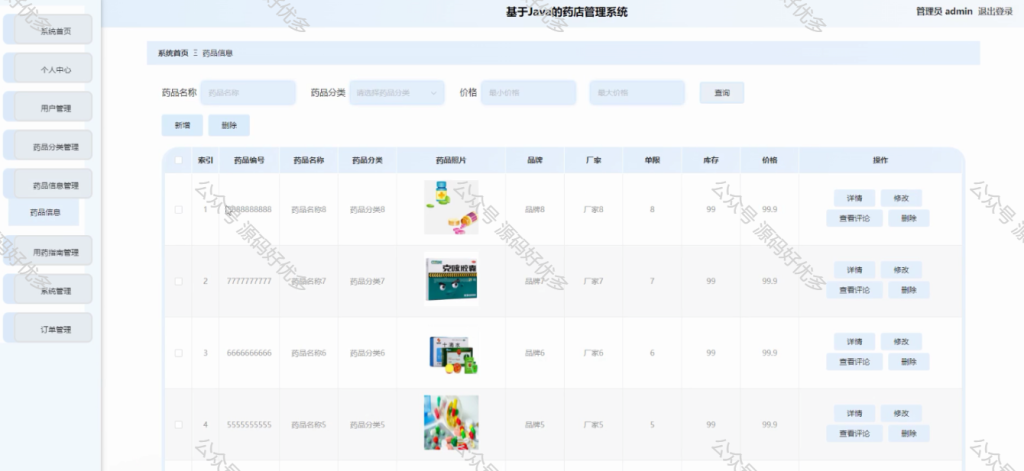The width and height of the screenshot is (1024, 471).
Task: Click the 药品名称6 cell
Action: point(308,353)
